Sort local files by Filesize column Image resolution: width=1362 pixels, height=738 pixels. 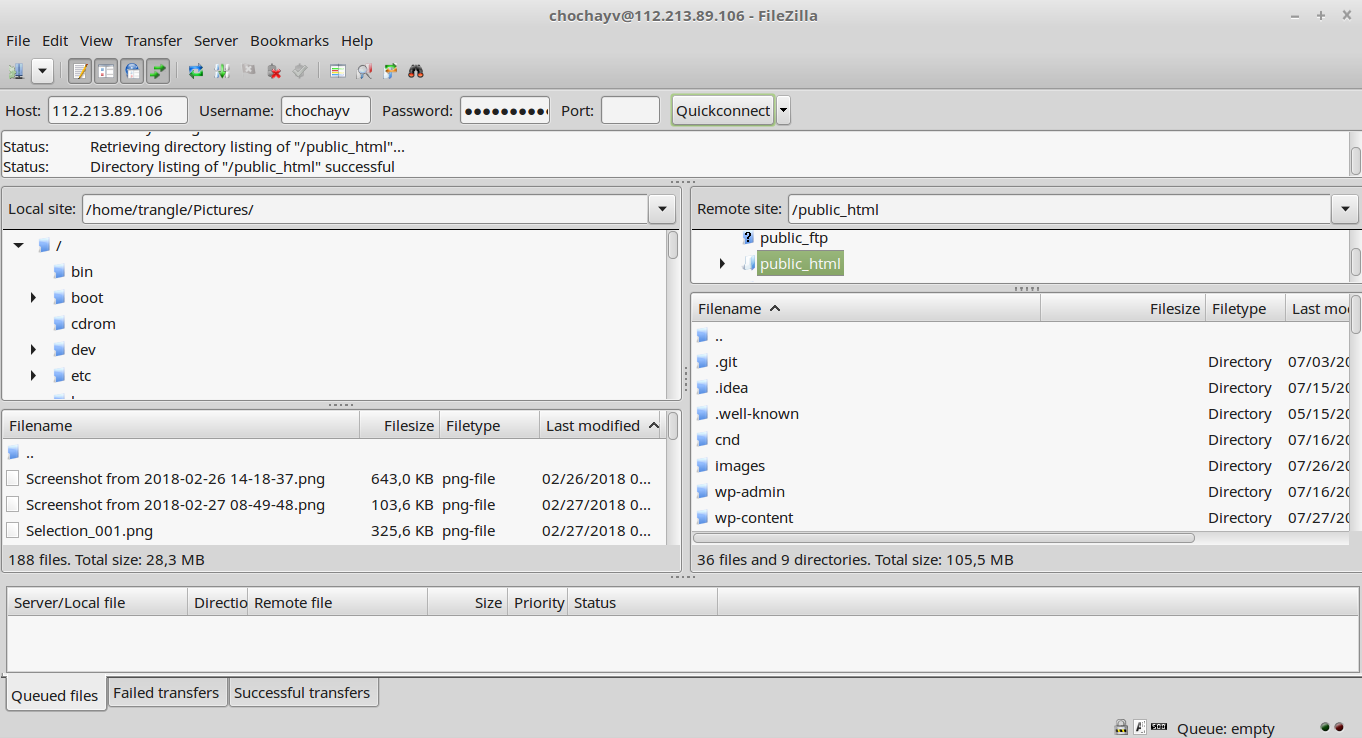click(x=399, y=425)
